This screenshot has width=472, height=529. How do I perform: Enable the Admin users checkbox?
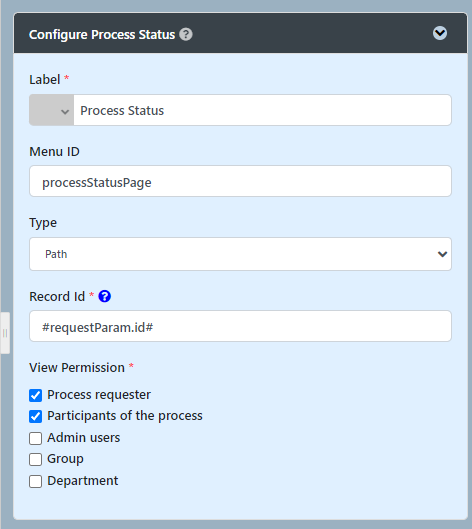coord(35,438)
